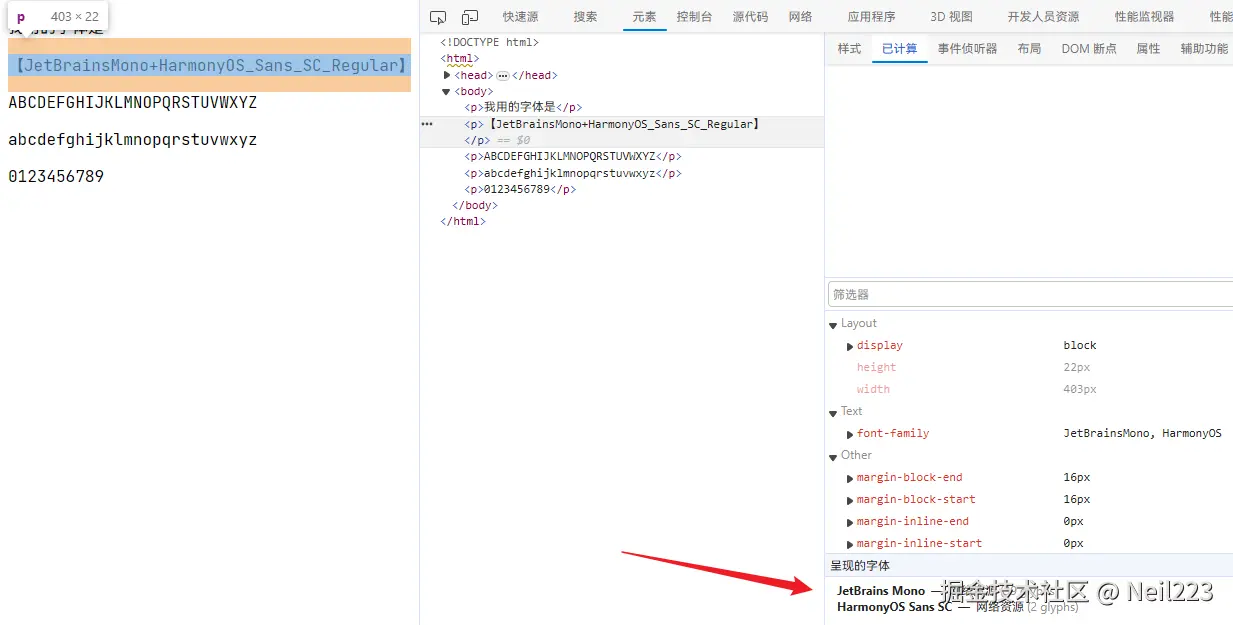
Task: Select the closing body tag
Action: tap(475, 205)
